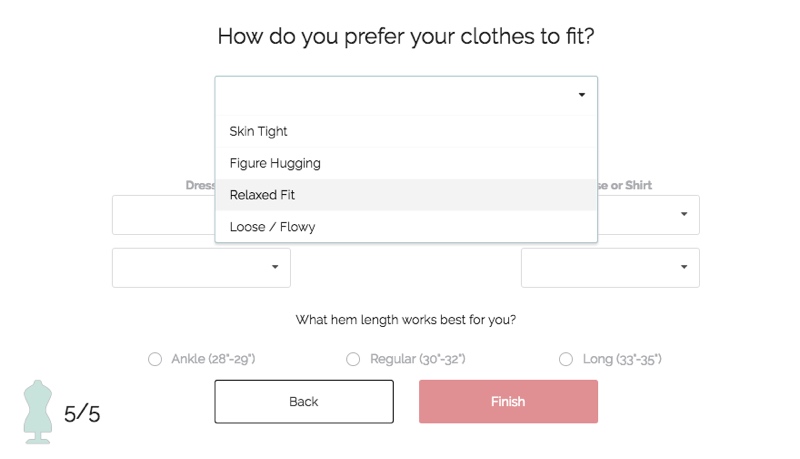Select the Long (33"-35") hem length

point(566,359)
